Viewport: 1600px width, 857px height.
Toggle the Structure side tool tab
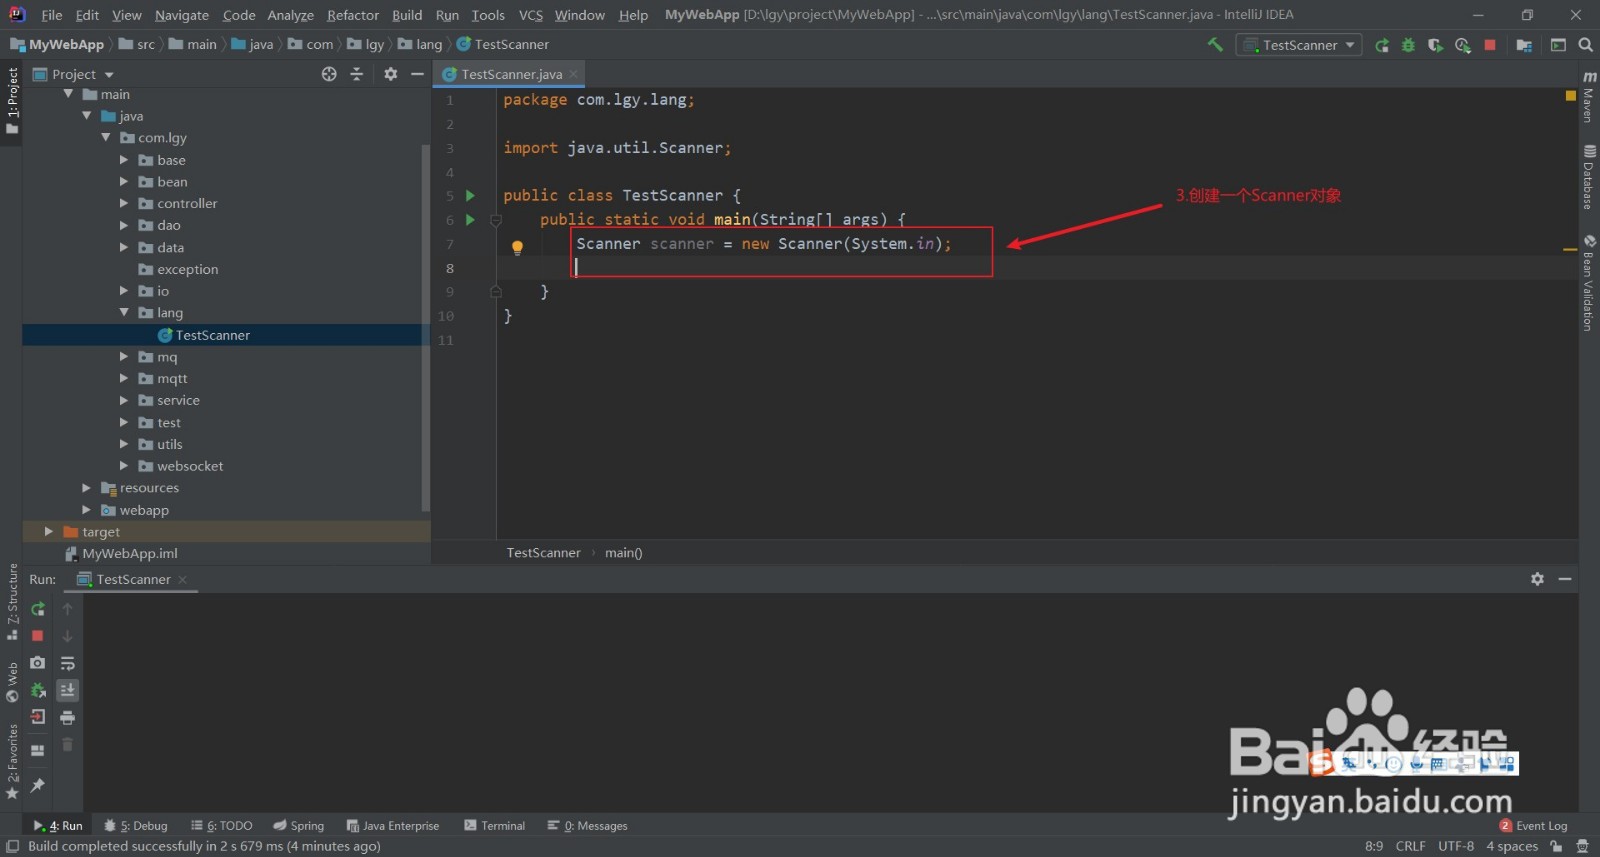[x=12, y=601]
